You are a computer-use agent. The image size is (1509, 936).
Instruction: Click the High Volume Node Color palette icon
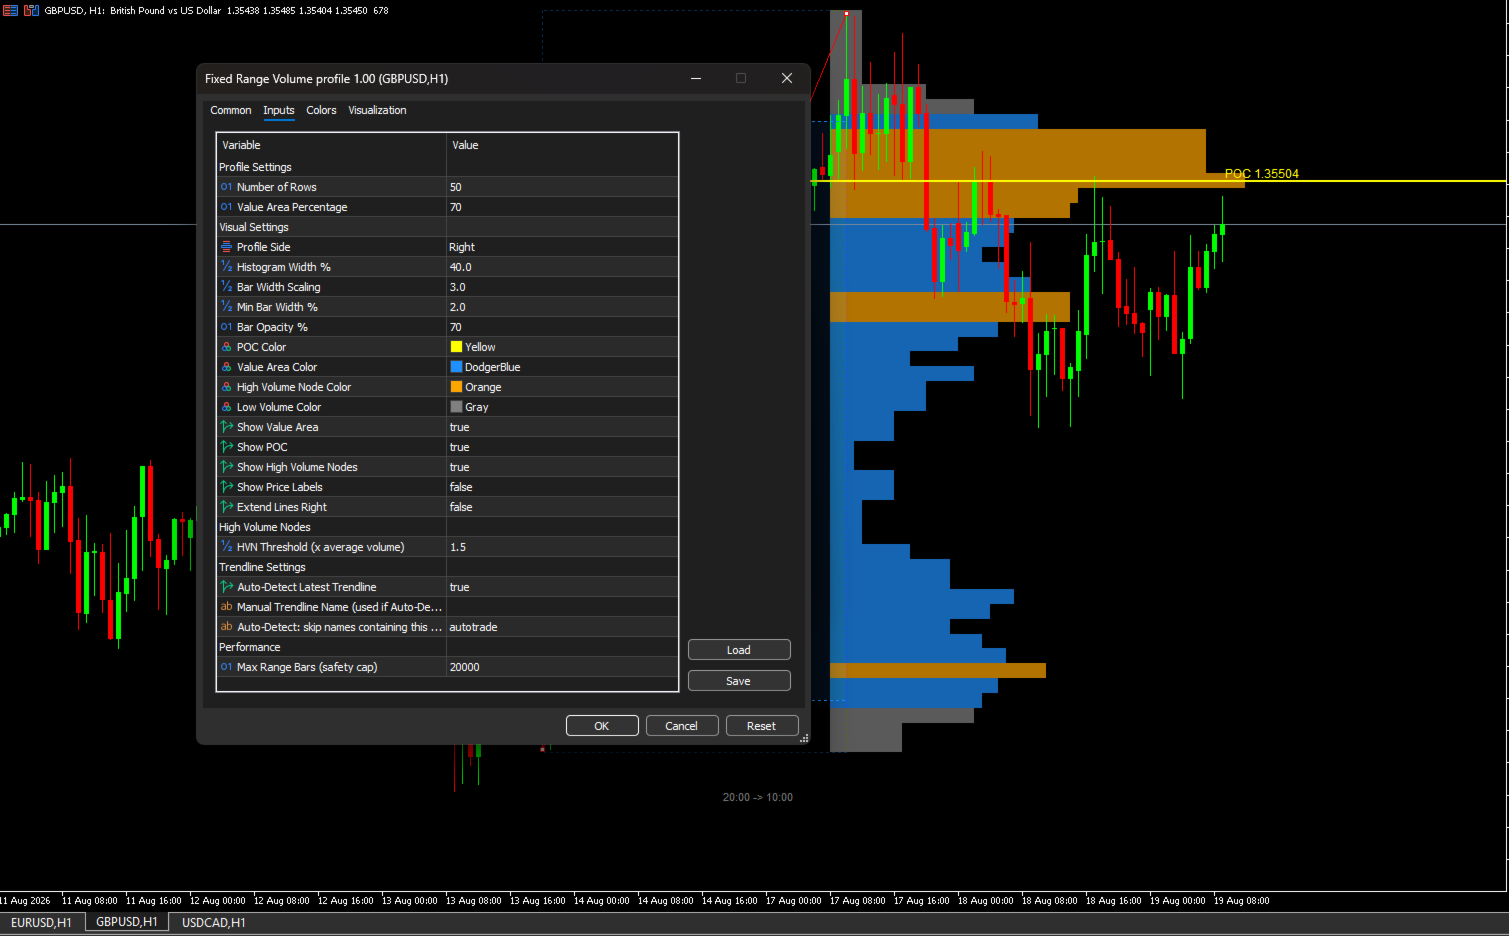226,387
